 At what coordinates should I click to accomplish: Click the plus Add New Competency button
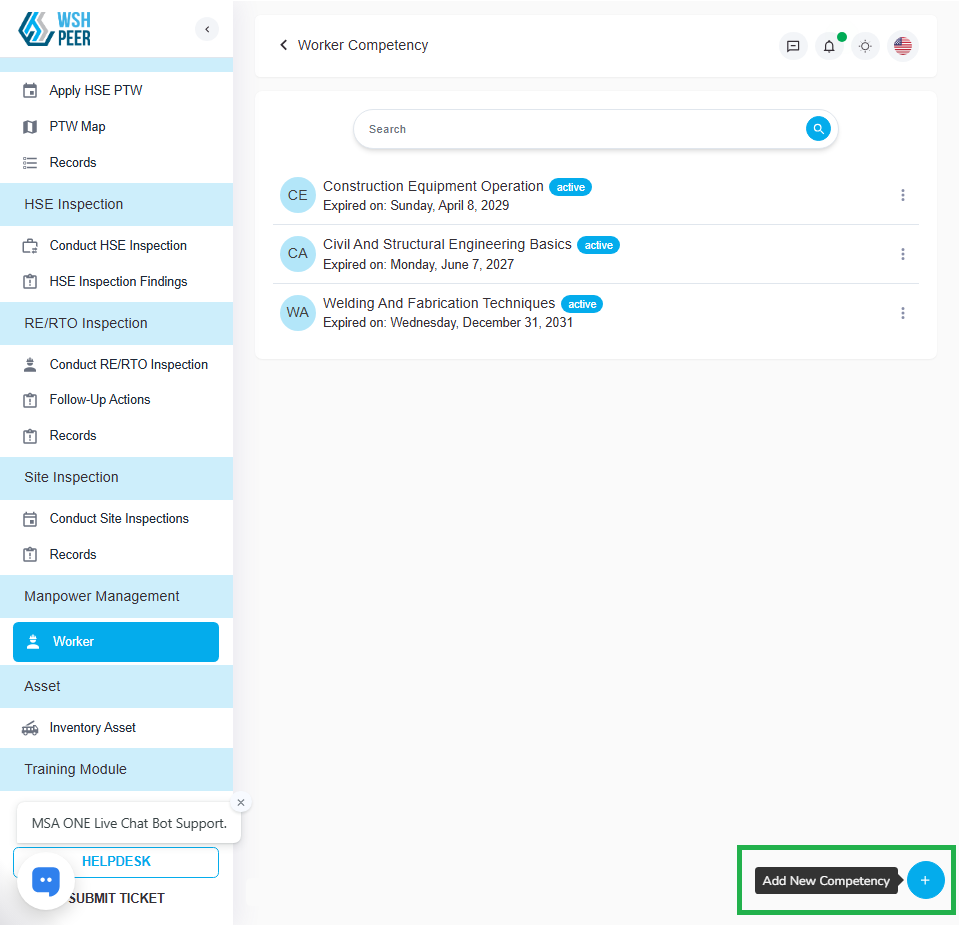[x=925, y=880]
